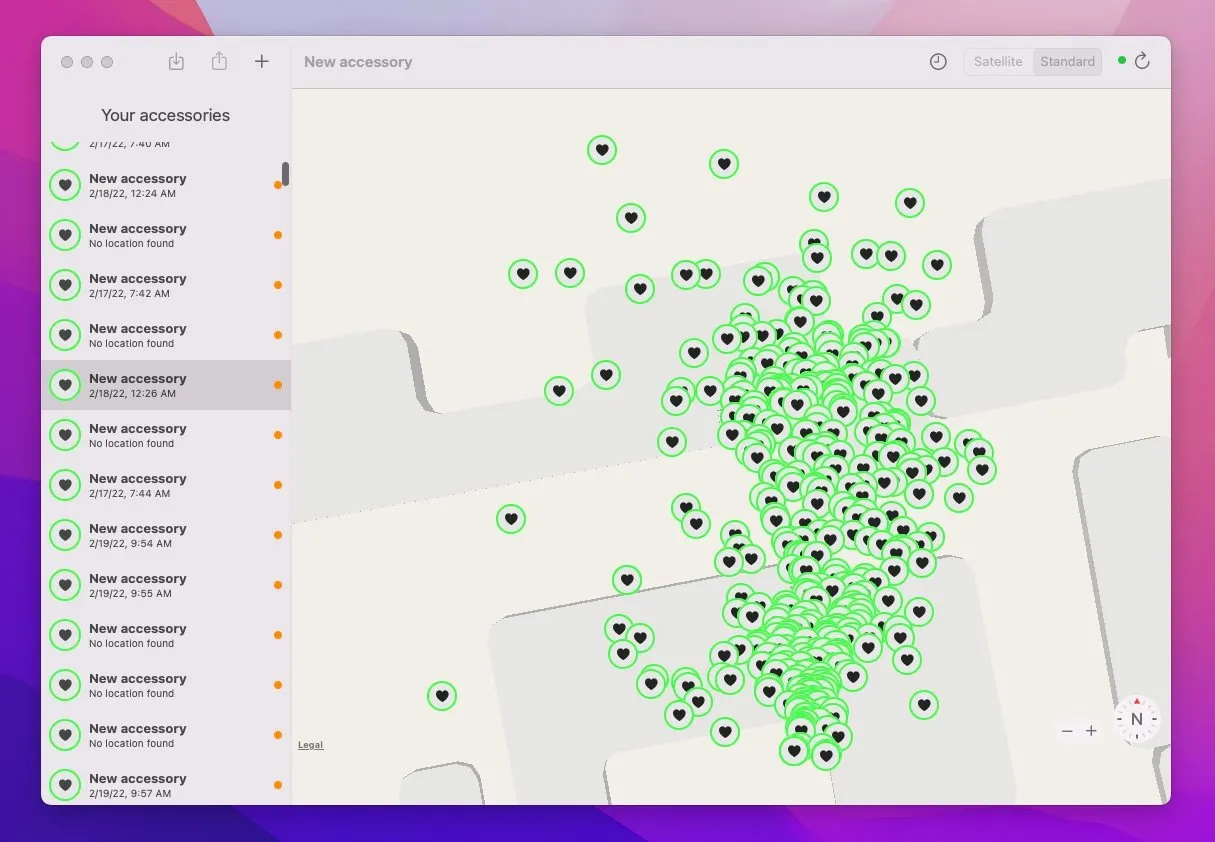The height and width of the screenshot is (842, 1215).
Task: Click the refresh reload icon
Action: pyautogui.click(x=1143, y=61)
